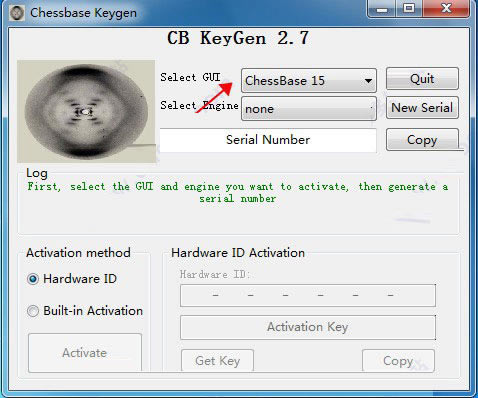Click the 'Hardware ID:' field label
Viewport: 478px width, 398px height.
(x=215, y=274)
